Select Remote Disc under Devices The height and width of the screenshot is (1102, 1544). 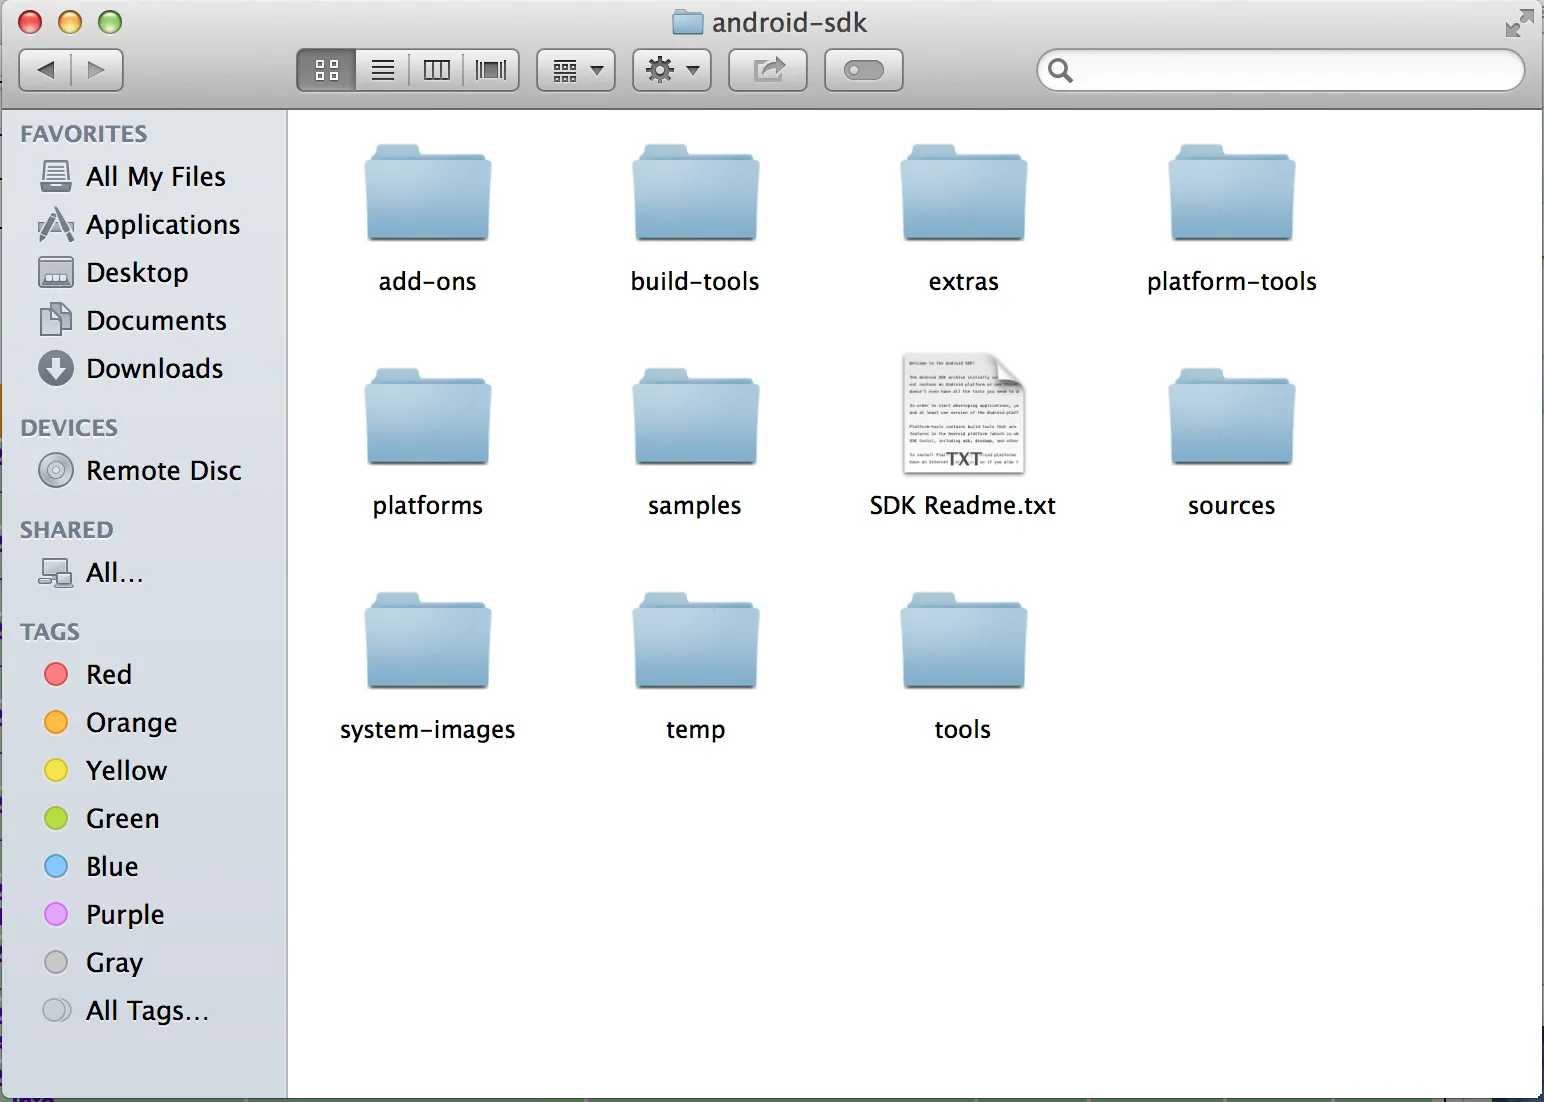[x=144, y=471]
